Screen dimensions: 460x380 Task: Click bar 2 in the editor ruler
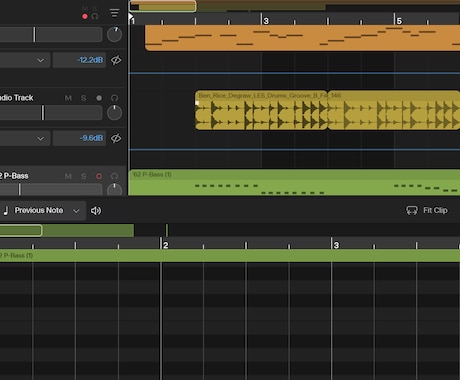click(x=165, y=245)
